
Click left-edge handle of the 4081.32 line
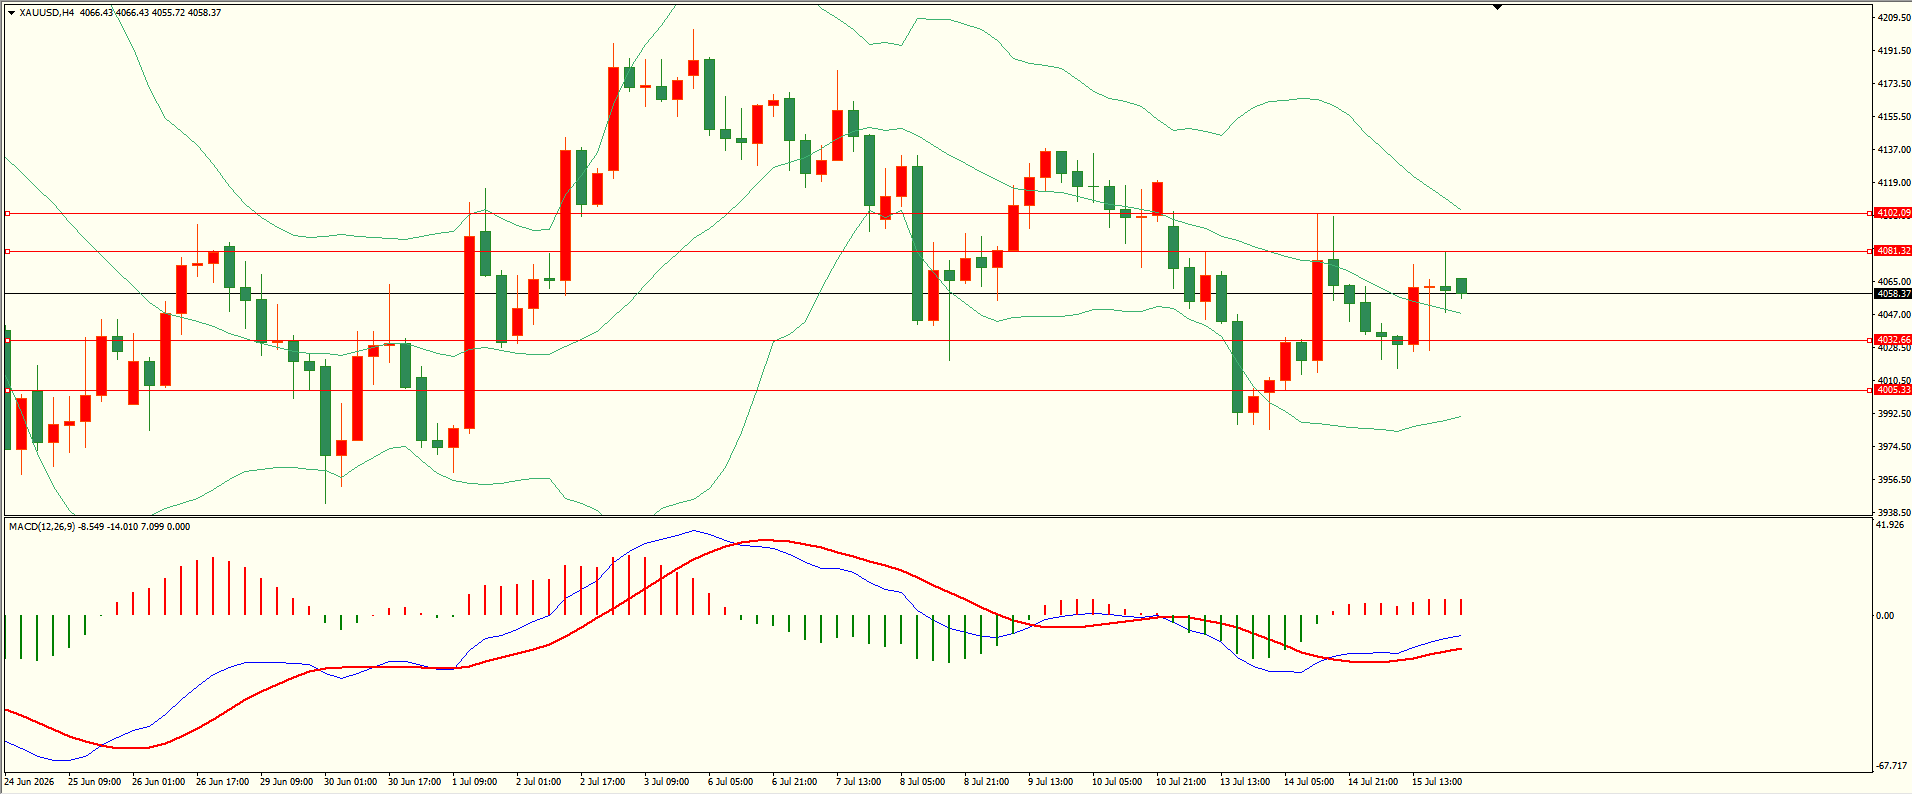click(x=7, y=251)
